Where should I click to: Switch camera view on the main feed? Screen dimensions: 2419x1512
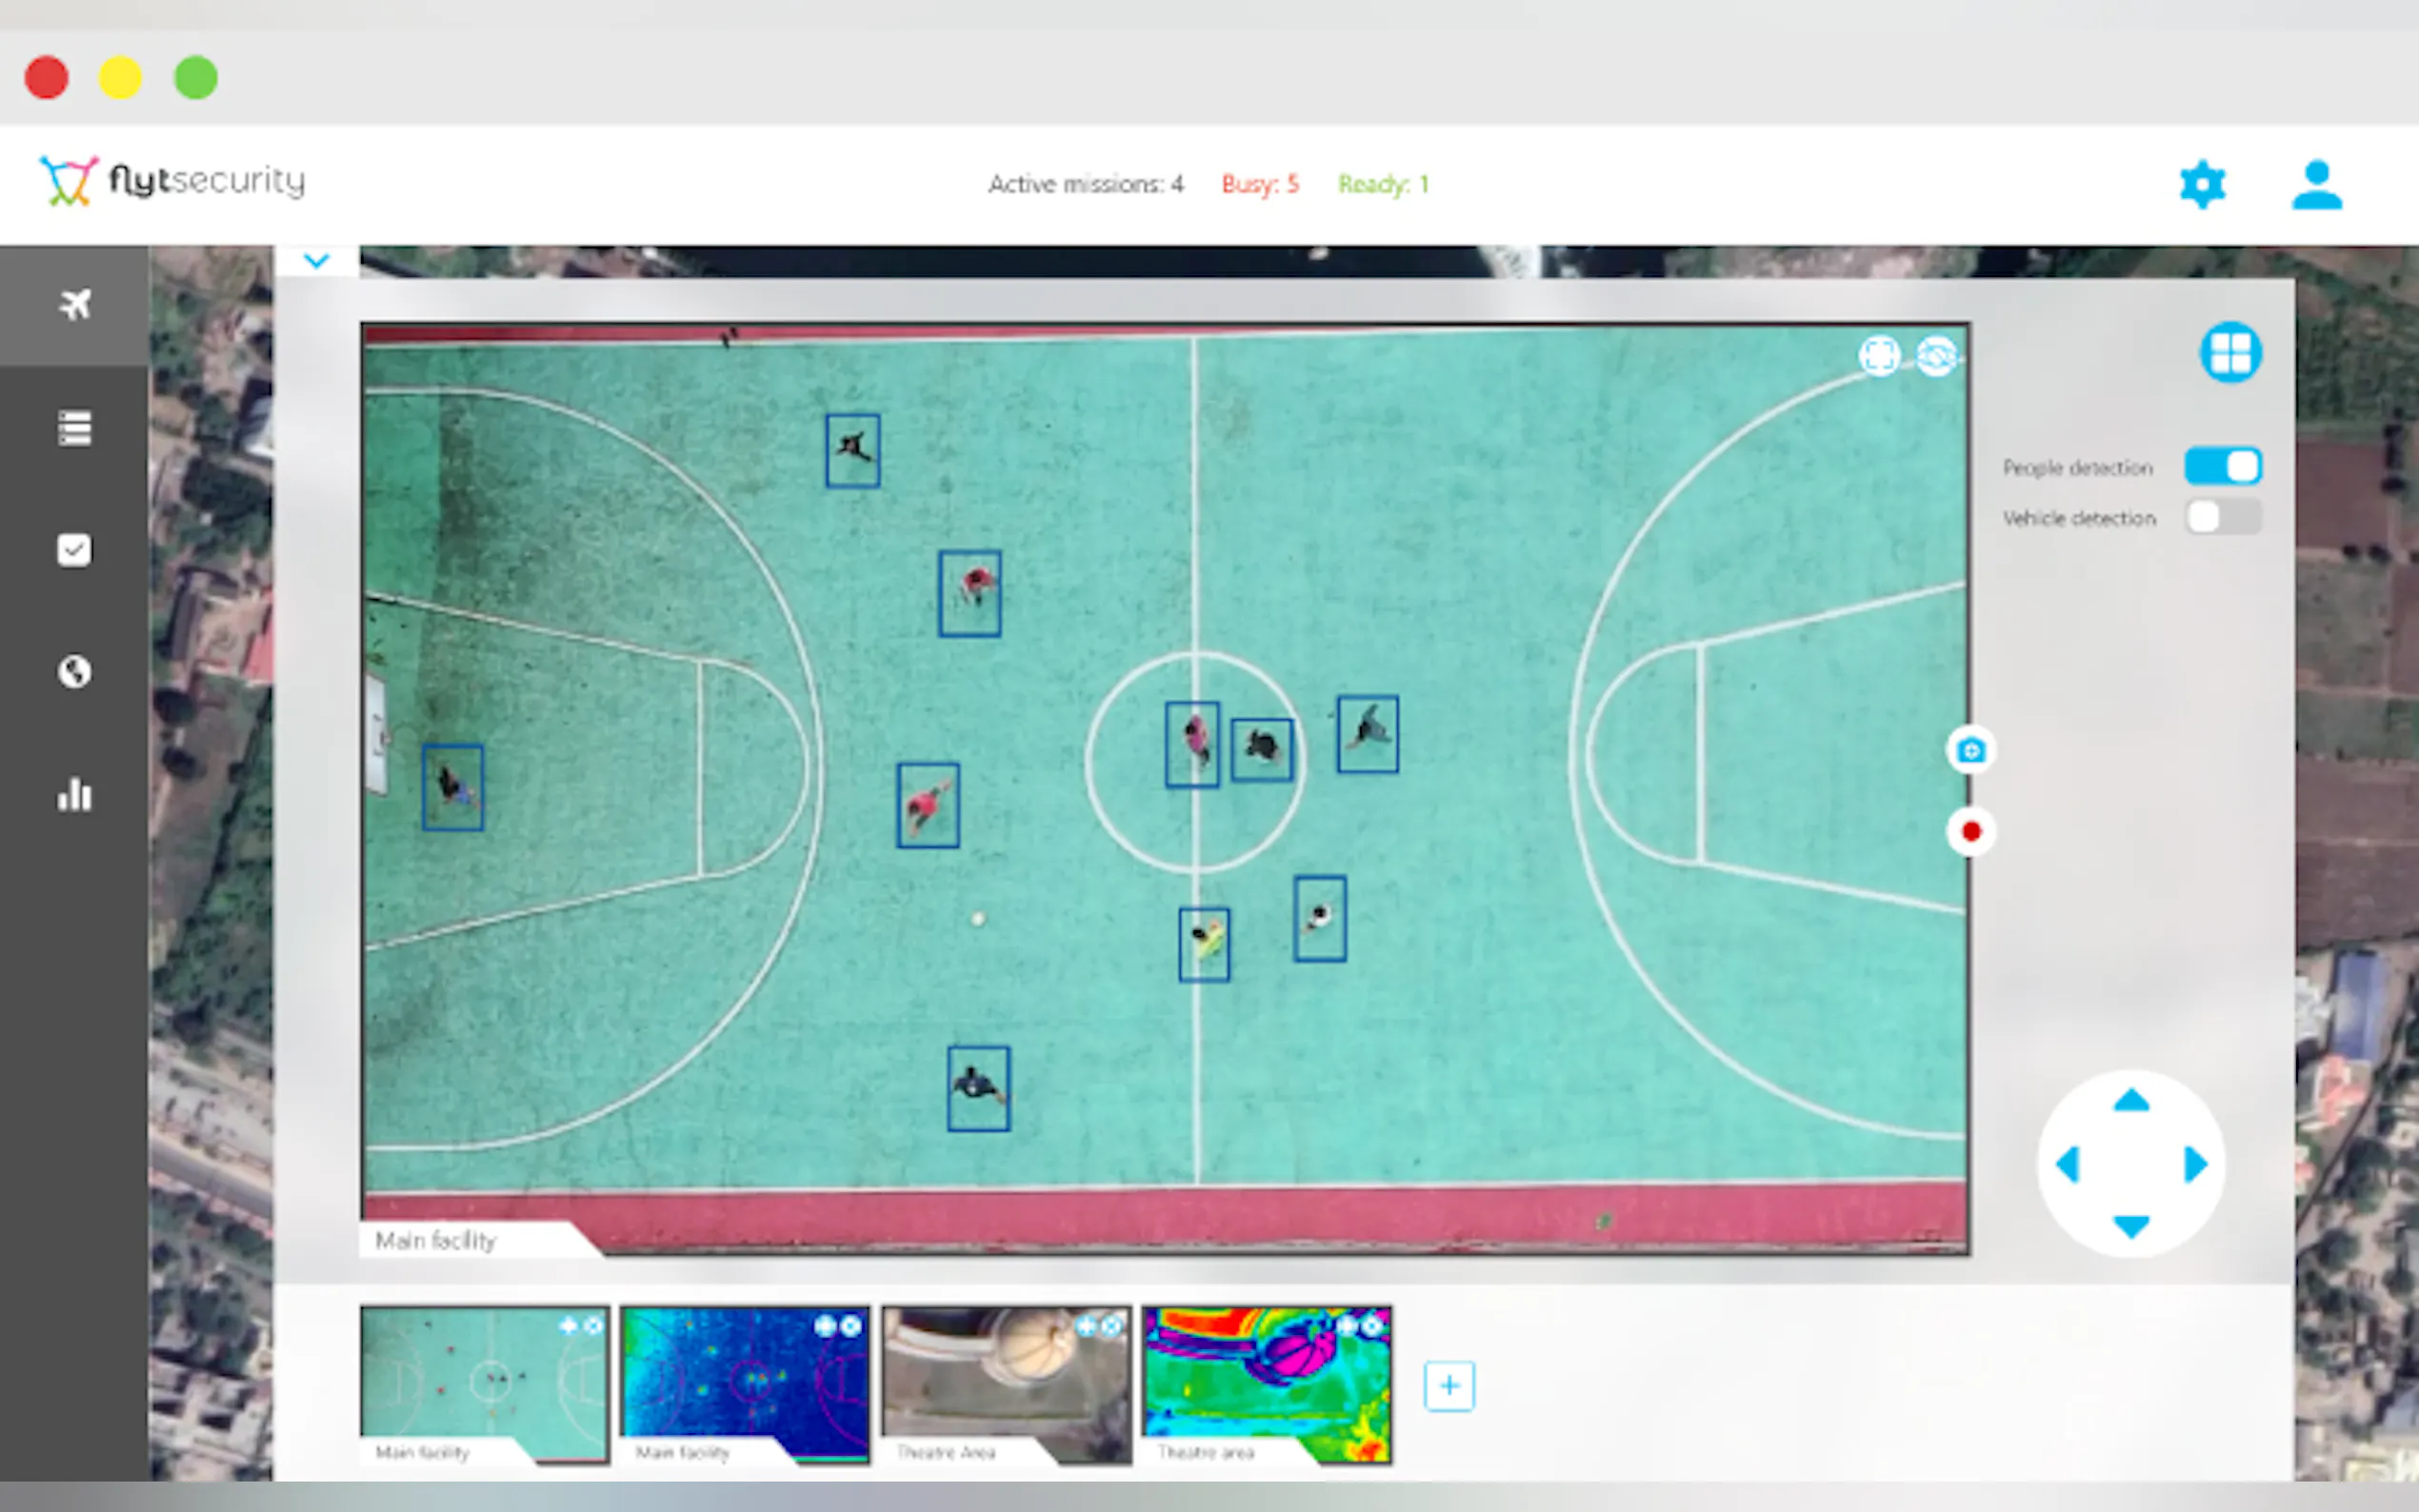[1936, 356]
